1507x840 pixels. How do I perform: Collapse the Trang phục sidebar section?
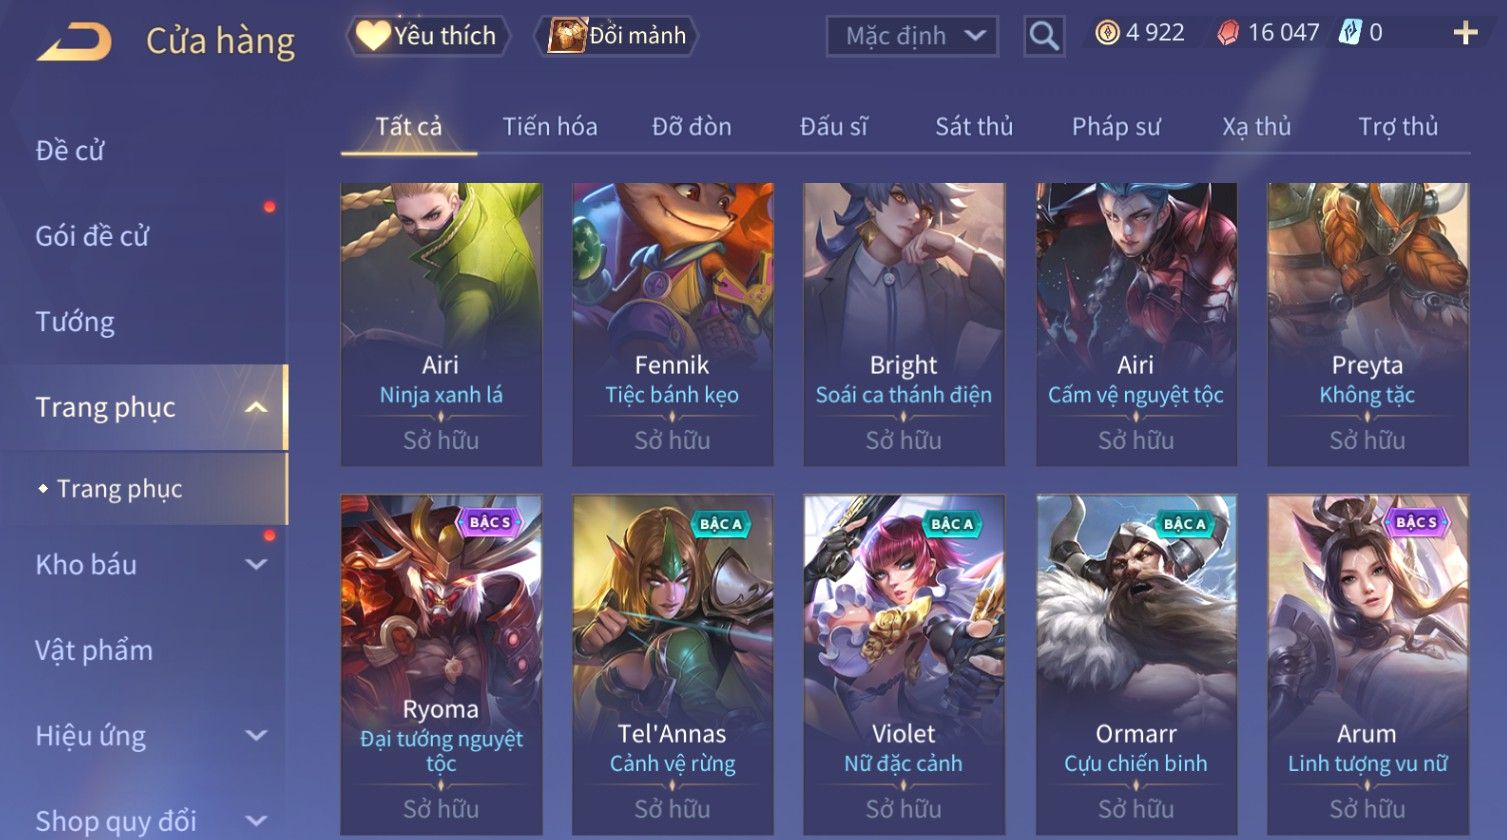(x=256, y=408)
